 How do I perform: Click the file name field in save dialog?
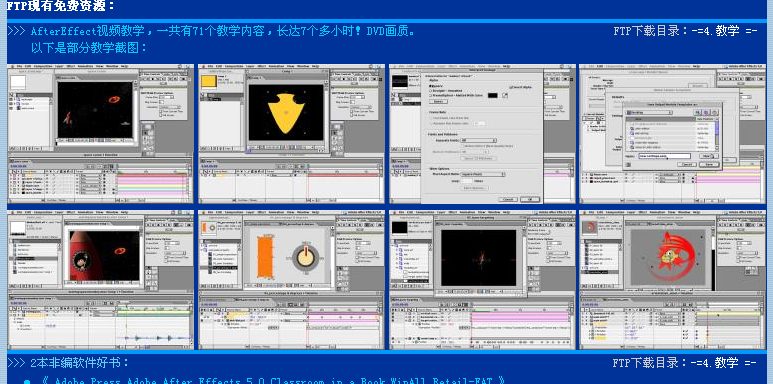coord(664,156)
